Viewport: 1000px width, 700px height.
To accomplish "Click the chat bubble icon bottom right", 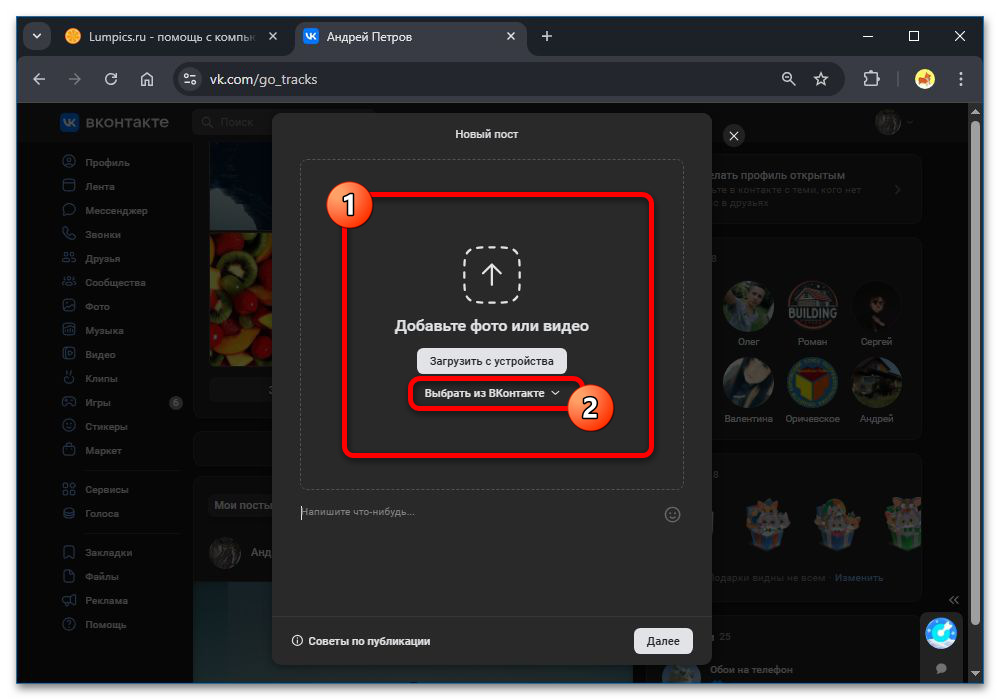I will (941, 668).
